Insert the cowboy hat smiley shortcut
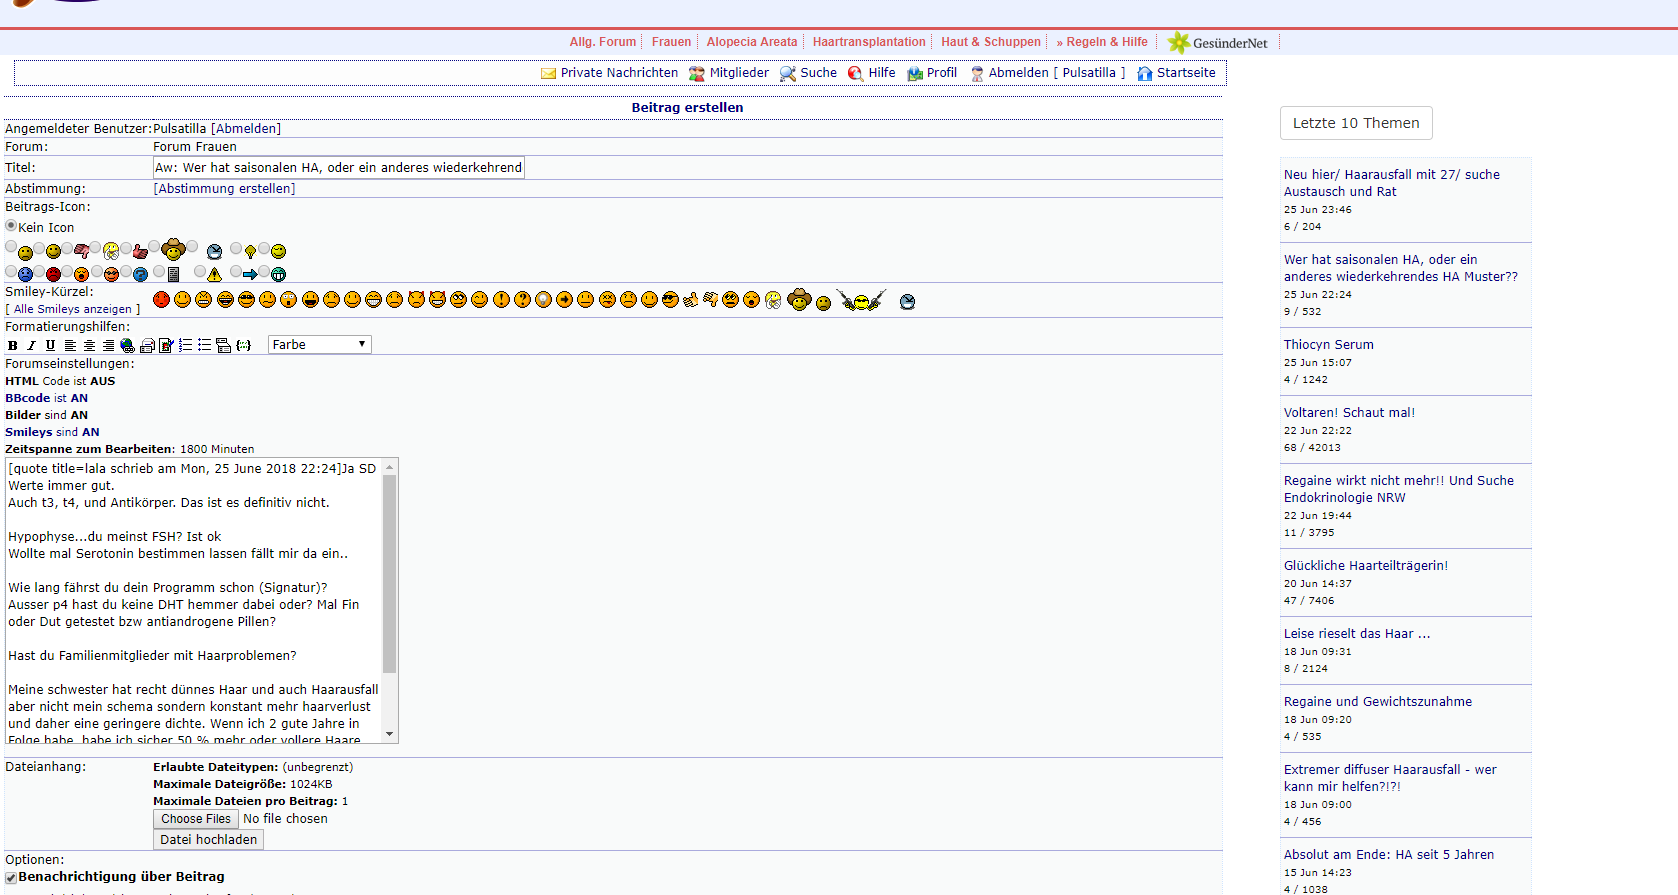The image size is (1678, 895). click(798, 300)
